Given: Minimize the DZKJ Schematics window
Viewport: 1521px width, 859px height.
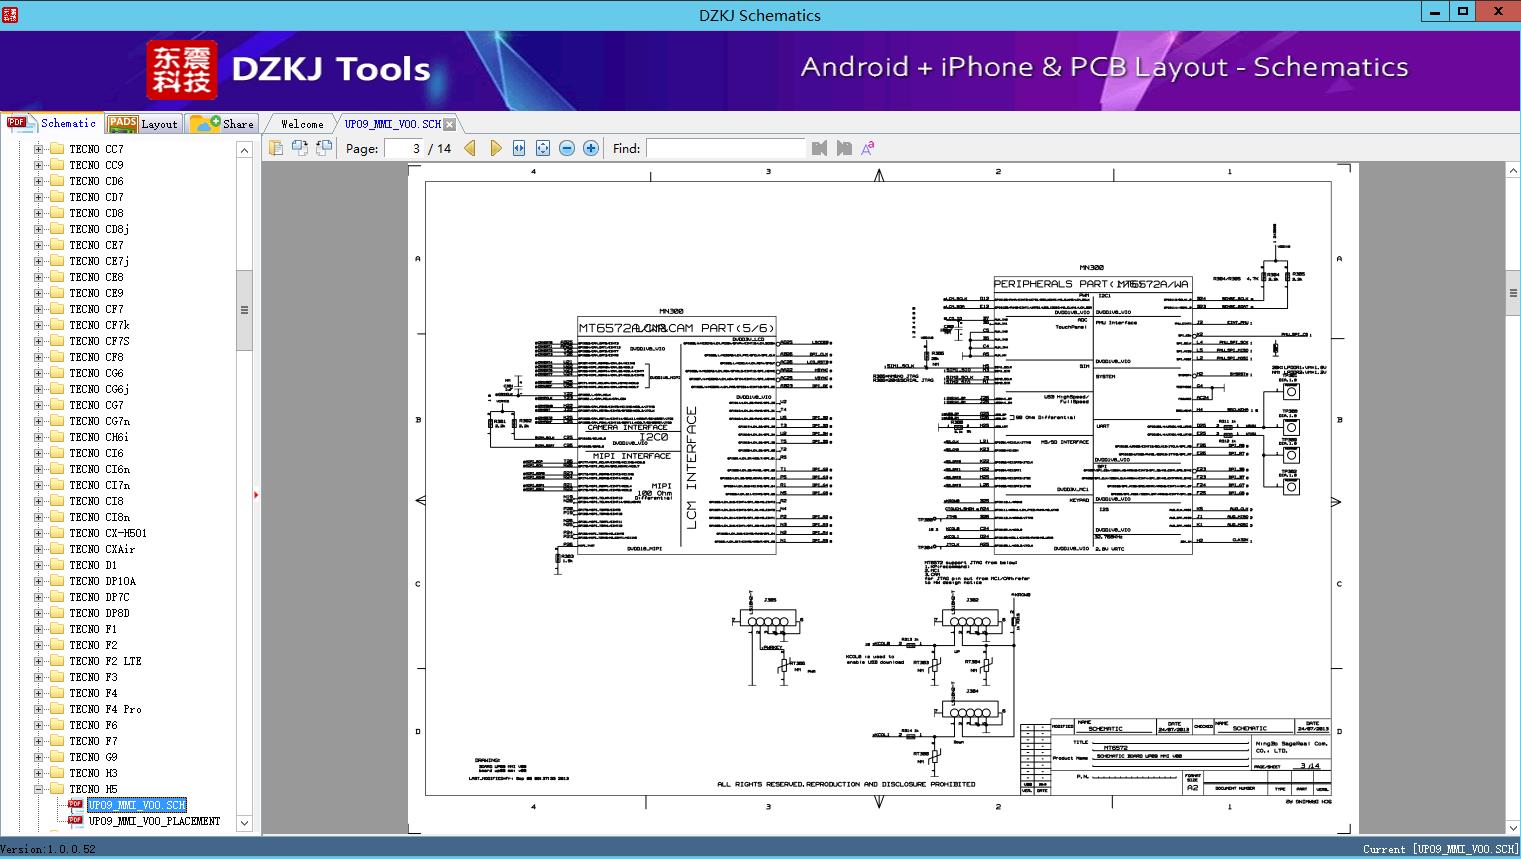Looking at the screenshot, I should click(1434, 12).
